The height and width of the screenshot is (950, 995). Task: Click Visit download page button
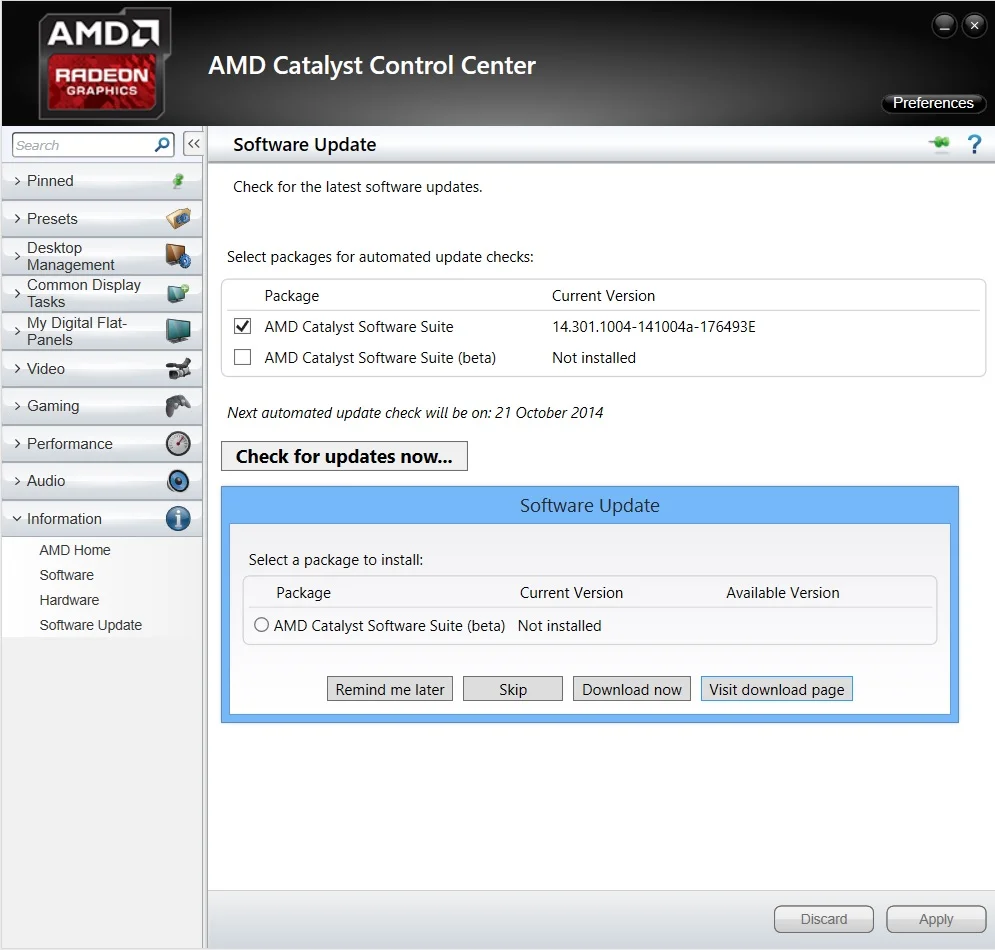(x=777, y=689)
